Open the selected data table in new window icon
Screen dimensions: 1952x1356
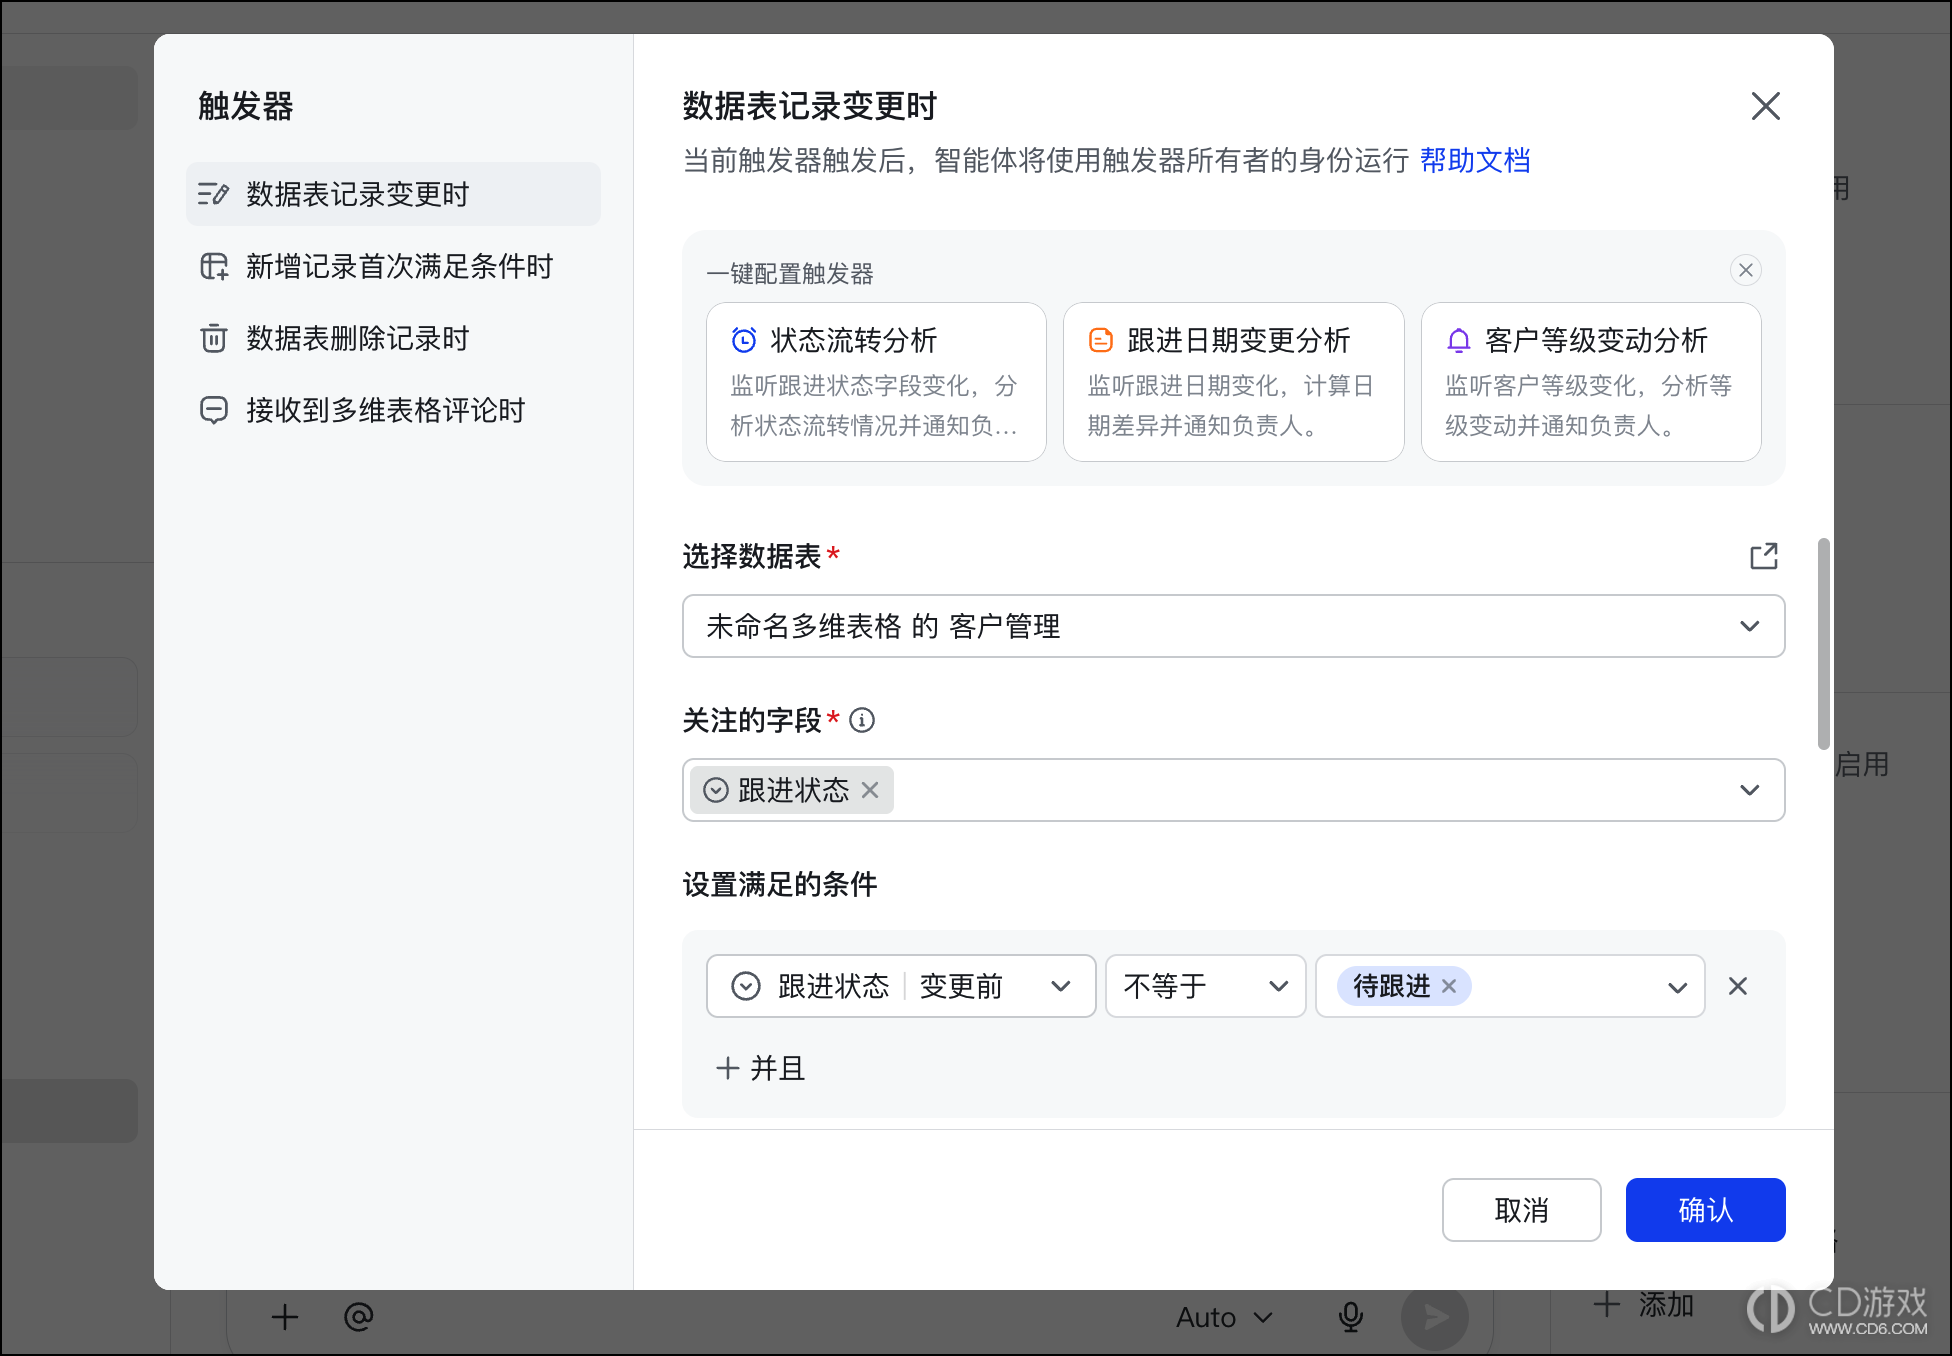(x=1764, y=556)
